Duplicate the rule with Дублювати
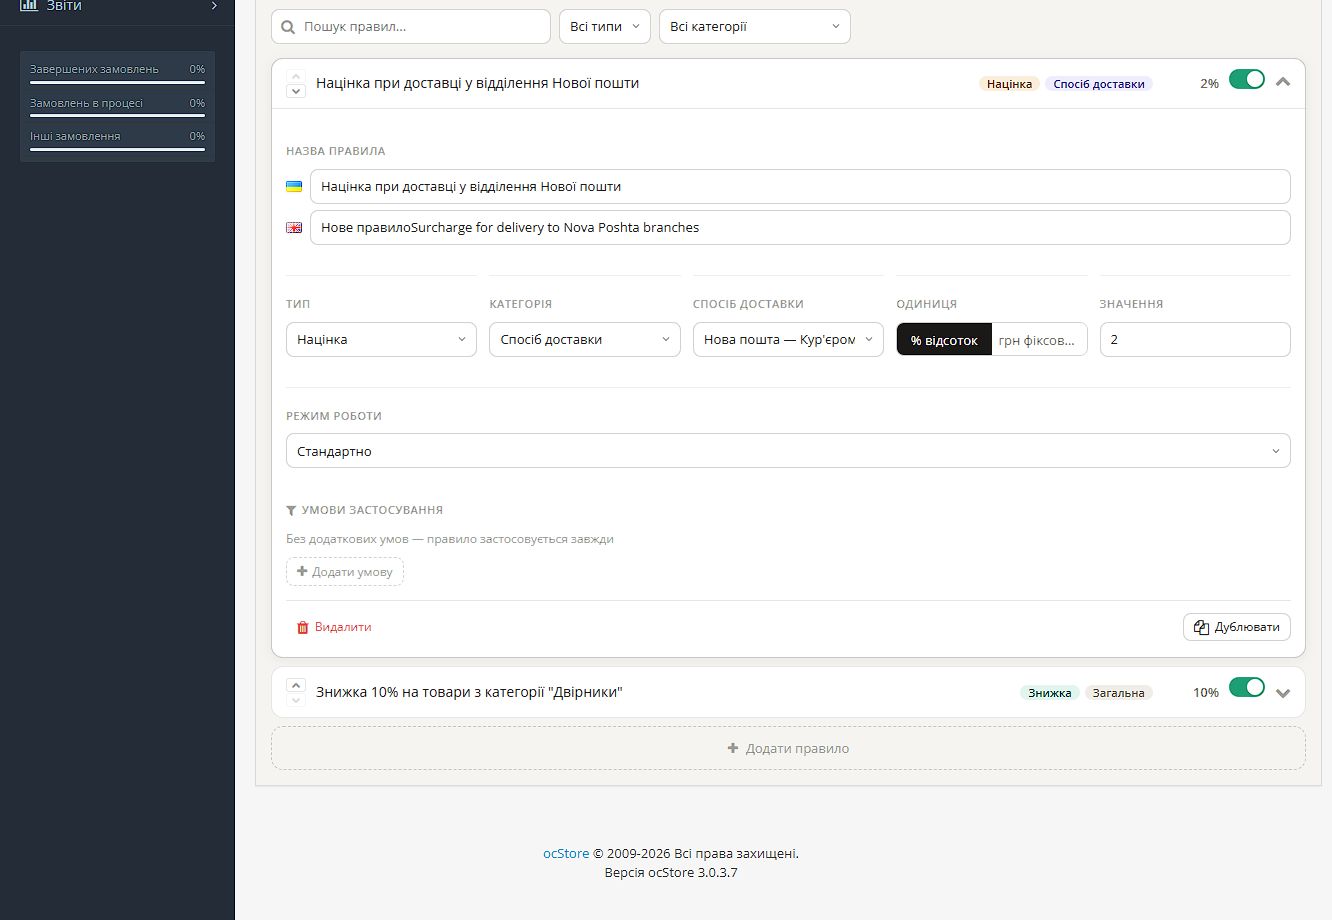Viewport: 1332px width, 920px height. point(1237,627)
